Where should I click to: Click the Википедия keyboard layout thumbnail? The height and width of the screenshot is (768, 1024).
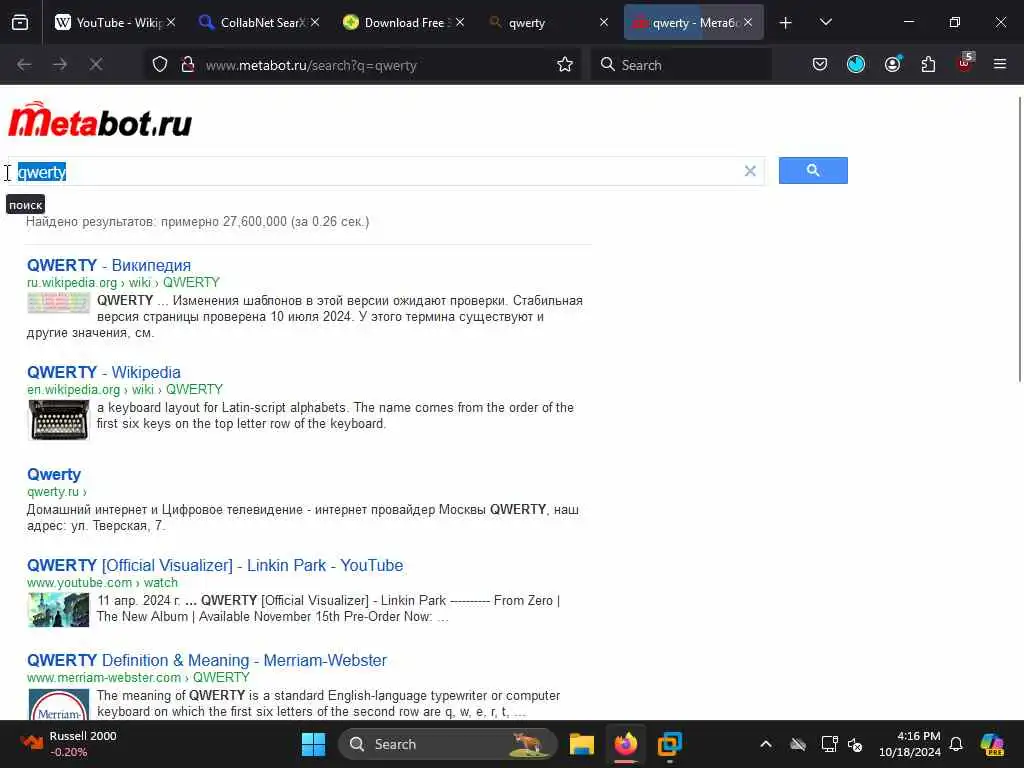(58, 303)
